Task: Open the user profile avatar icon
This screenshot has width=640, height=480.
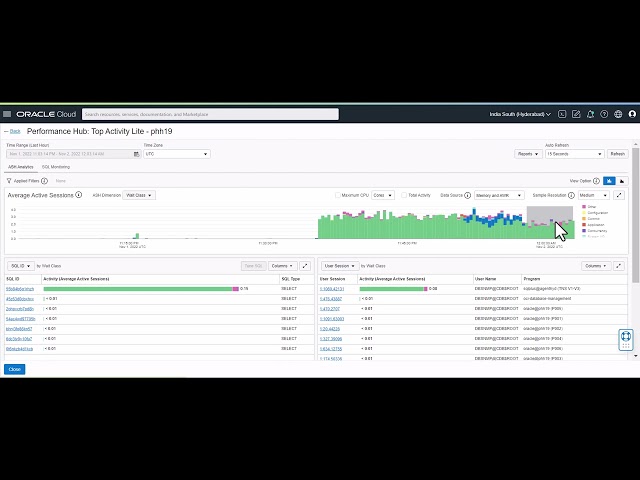Action: [632, 114]
